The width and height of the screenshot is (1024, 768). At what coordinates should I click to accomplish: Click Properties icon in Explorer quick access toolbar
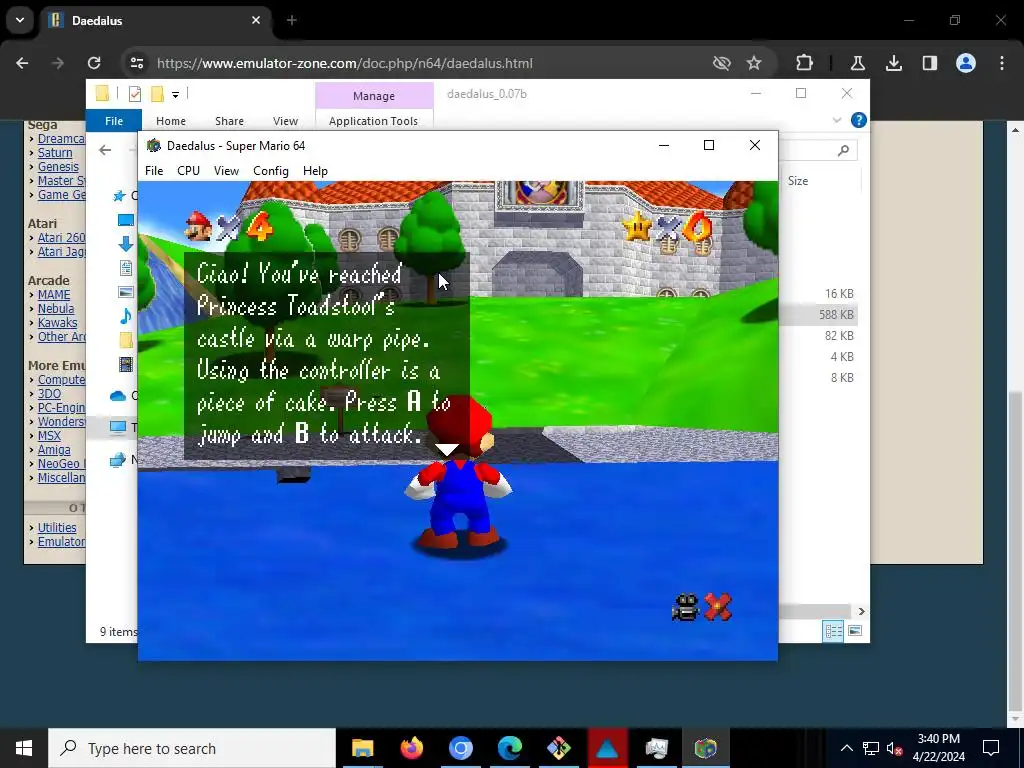coord(135,94)
